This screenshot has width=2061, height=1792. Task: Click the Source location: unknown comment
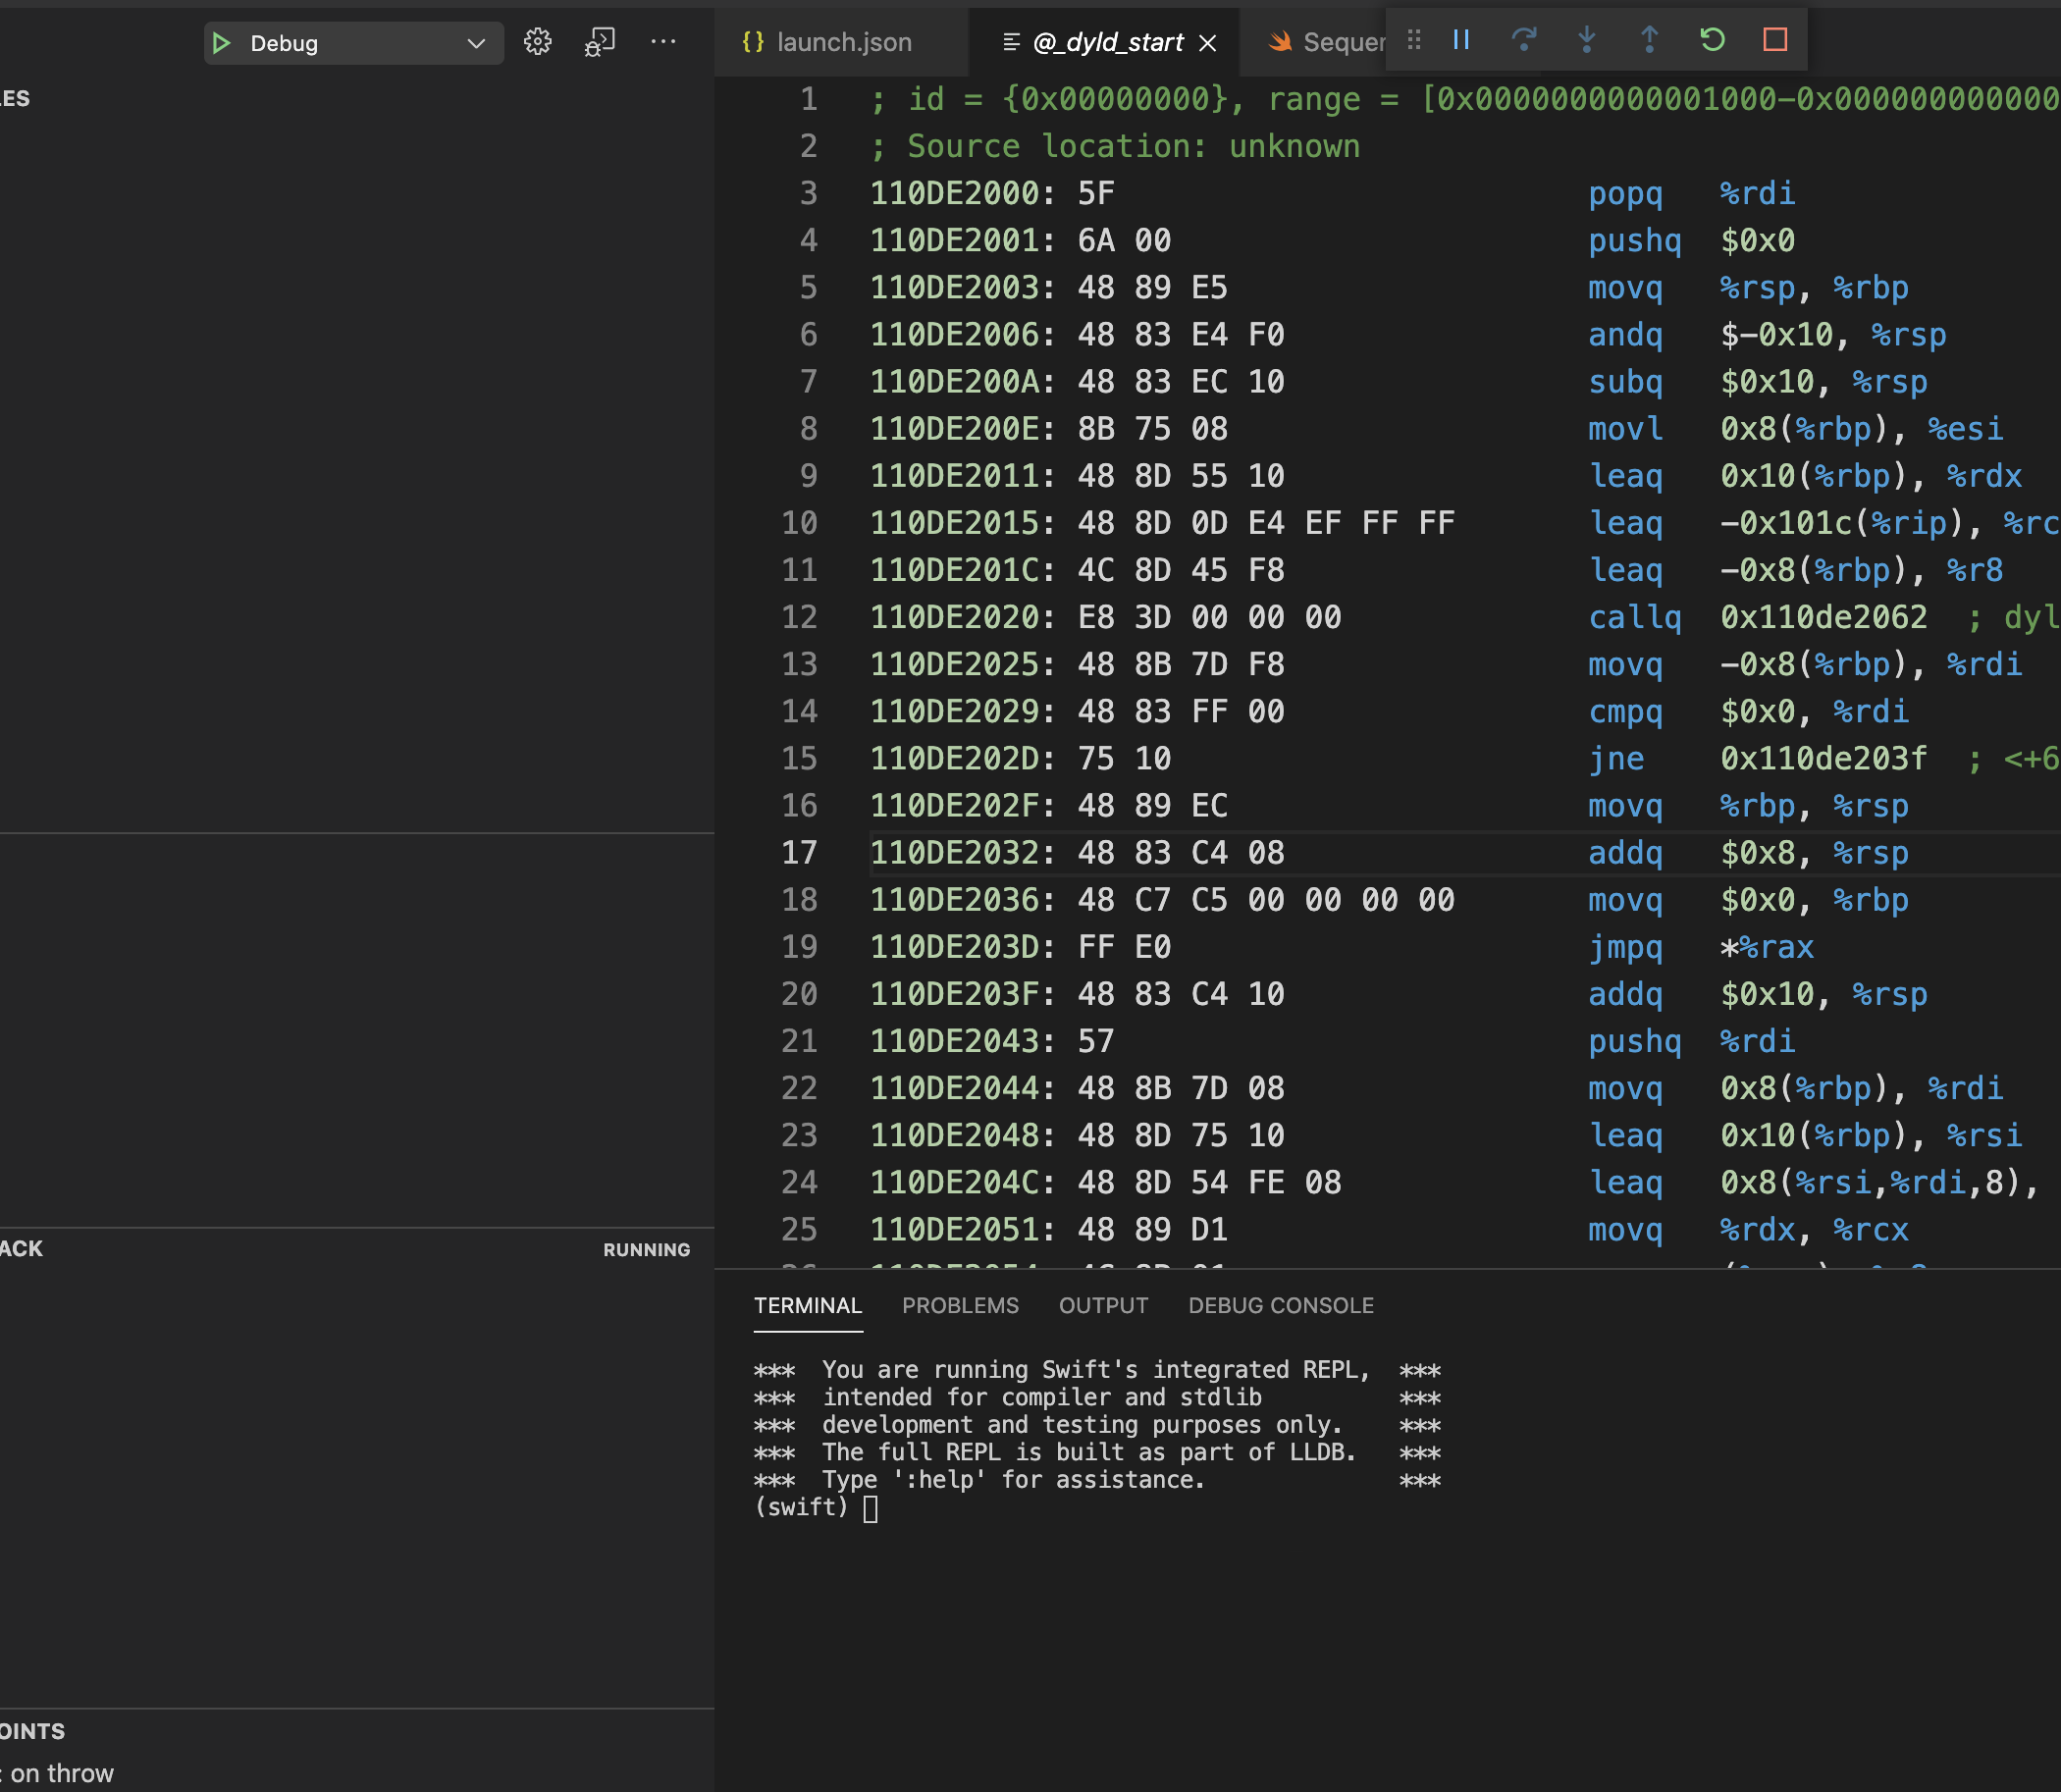point(1115,146)
